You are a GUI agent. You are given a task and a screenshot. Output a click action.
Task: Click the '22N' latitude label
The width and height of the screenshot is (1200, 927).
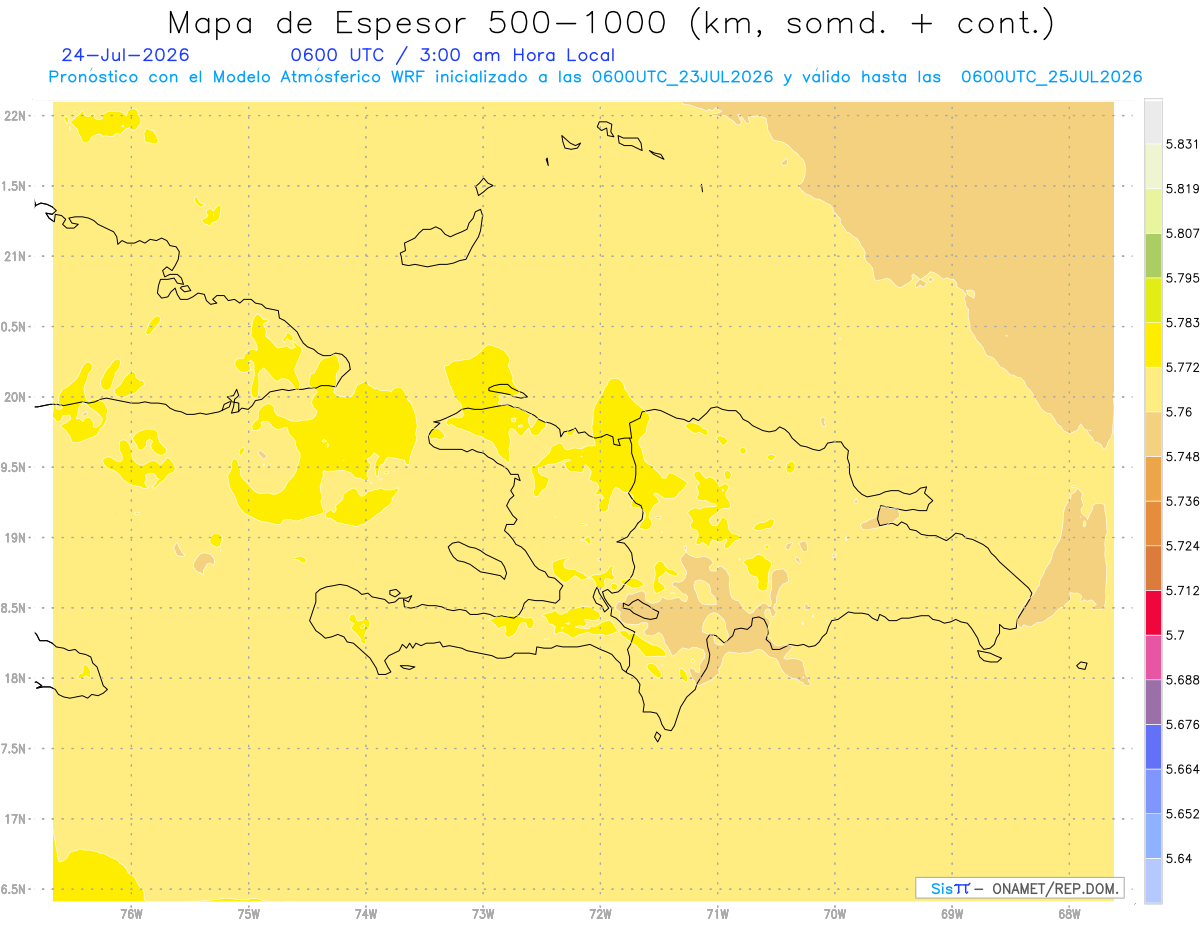[17, 116]
